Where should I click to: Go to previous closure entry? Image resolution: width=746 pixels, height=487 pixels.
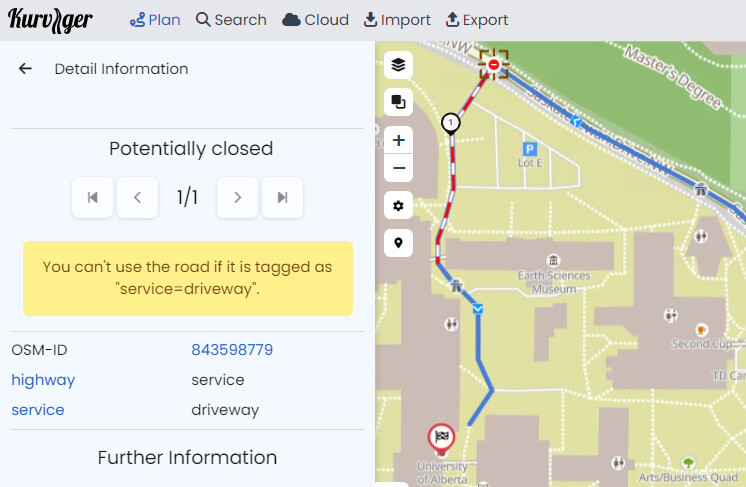137,197
